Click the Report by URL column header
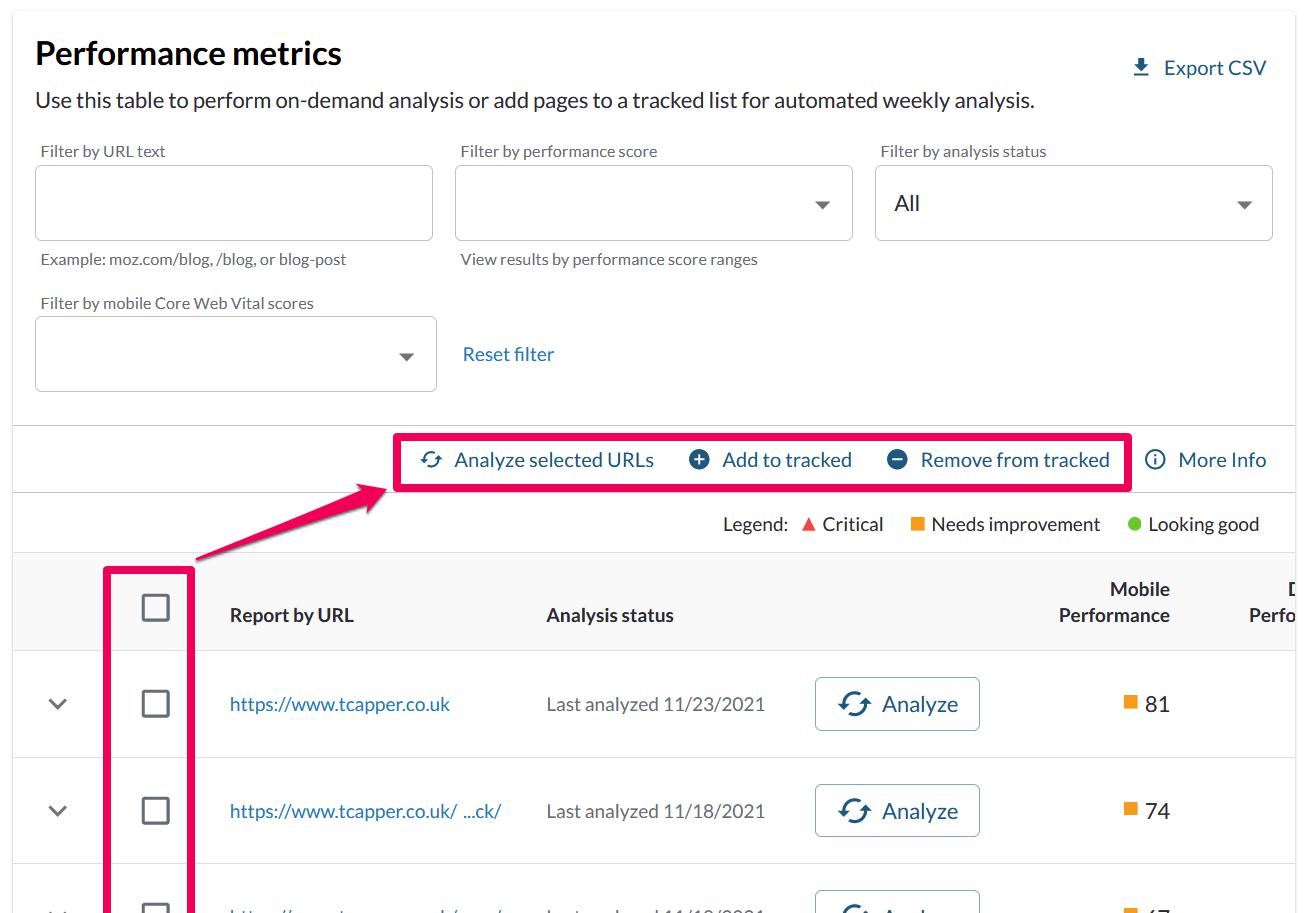Screen dimensions: 1305x913 291,615
